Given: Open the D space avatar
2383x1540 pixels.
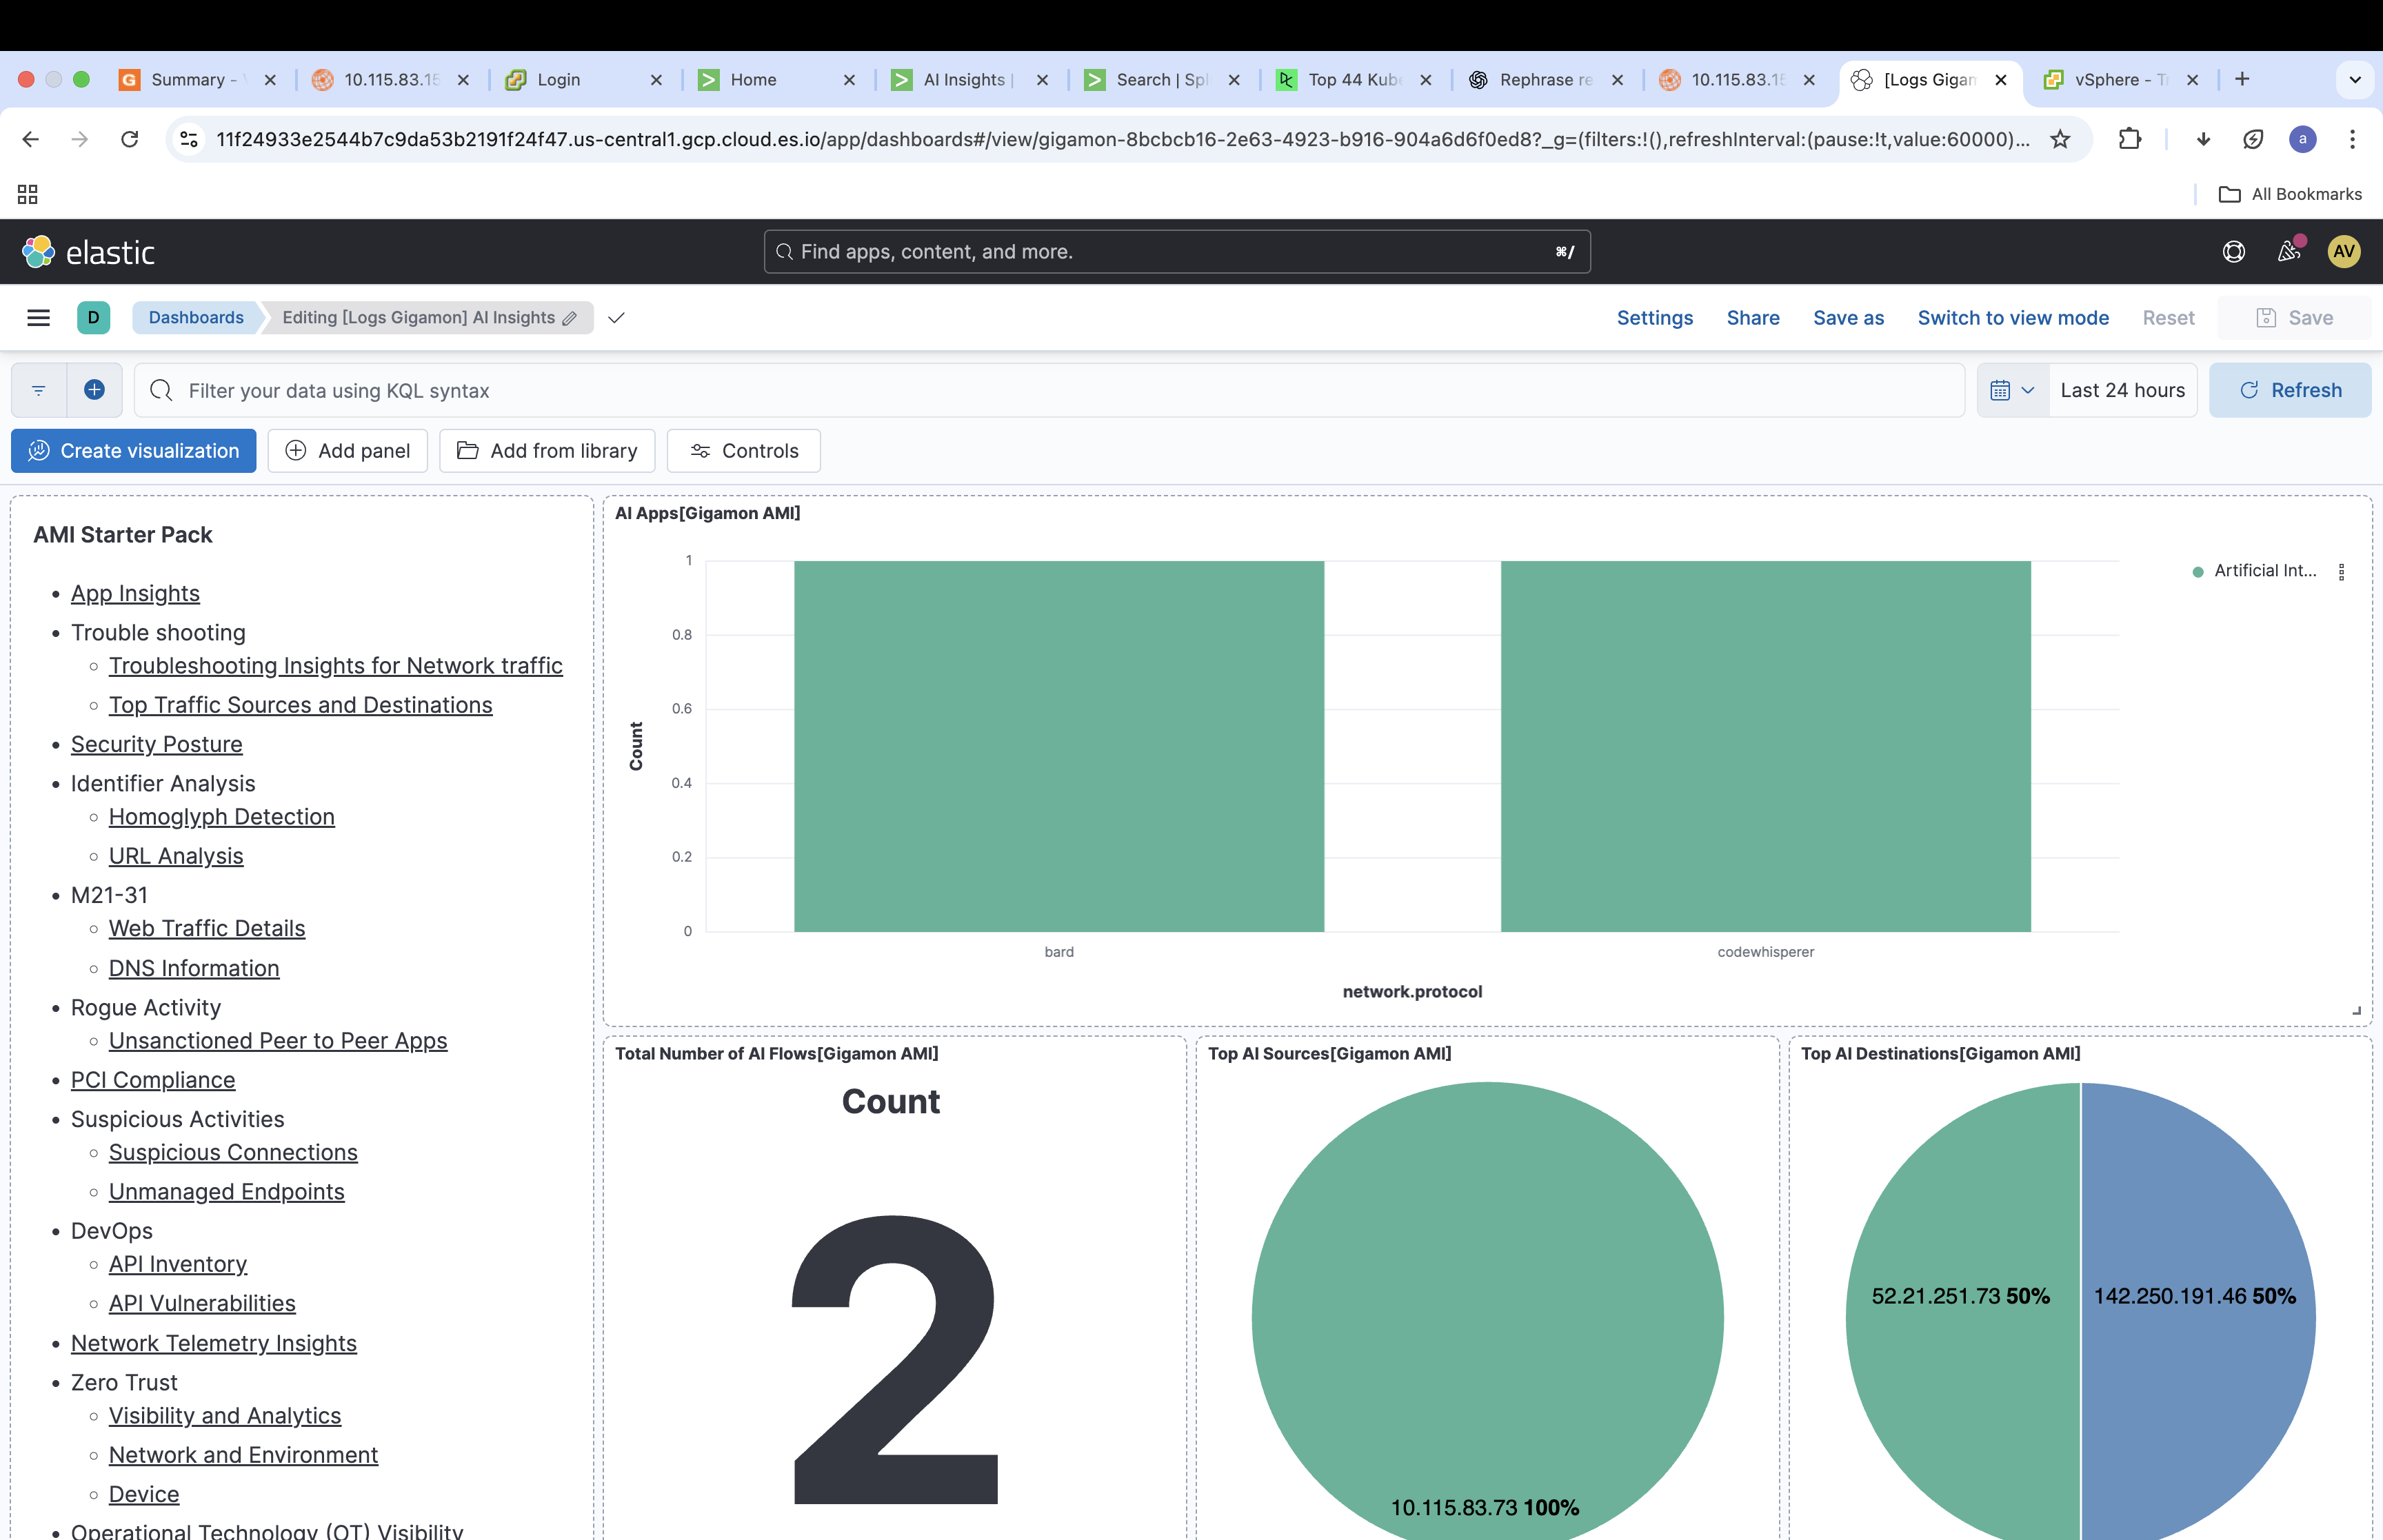Looking at the screenshot, I should pos(94,318).
